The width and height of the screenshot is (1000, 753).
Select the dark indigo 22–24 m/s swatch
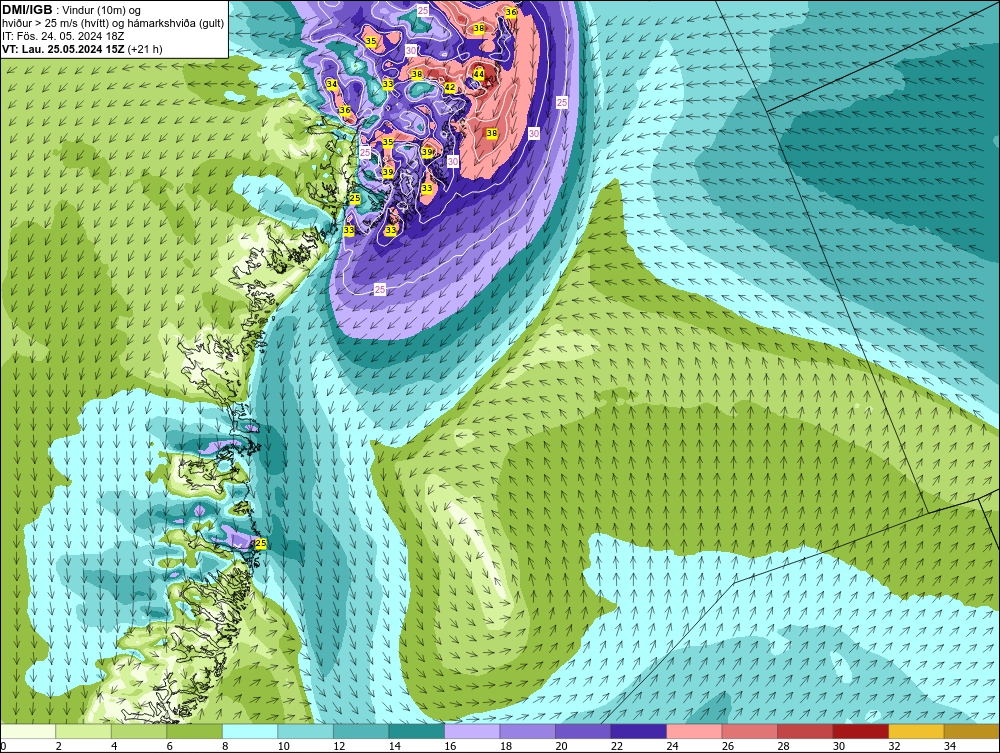click(x=638, y=731)
